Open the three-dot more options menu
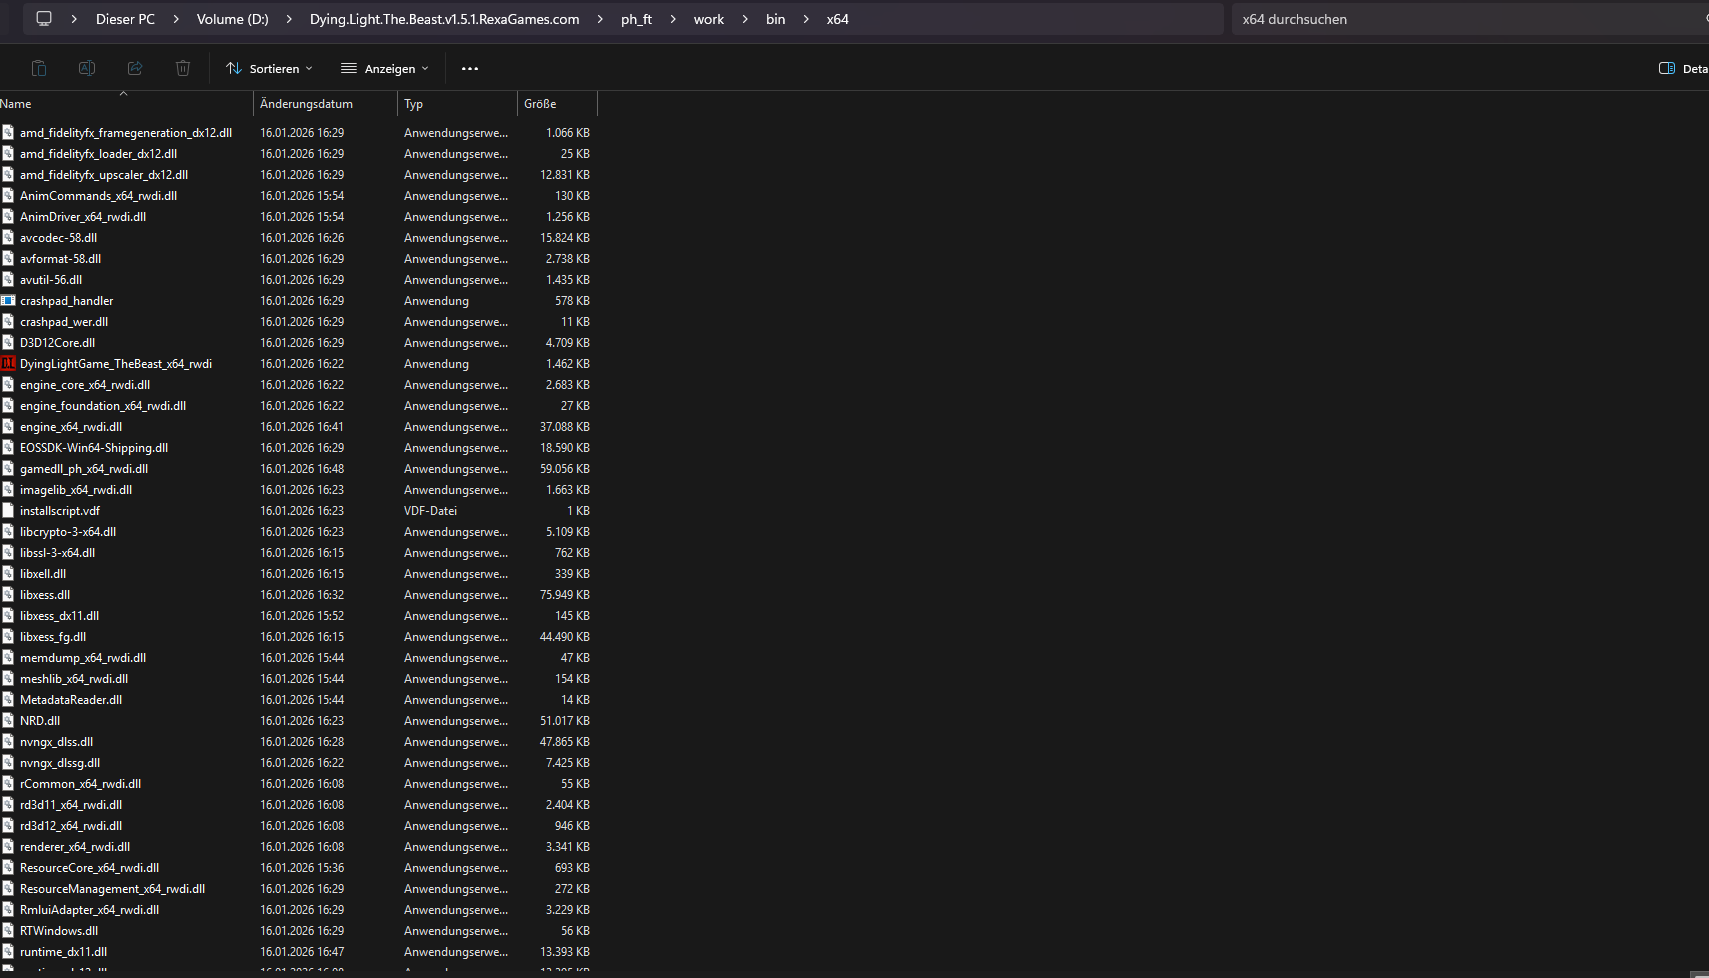The width and height of the screenshot is (1709, 978). pyautogui.click(x=470, y=69)
